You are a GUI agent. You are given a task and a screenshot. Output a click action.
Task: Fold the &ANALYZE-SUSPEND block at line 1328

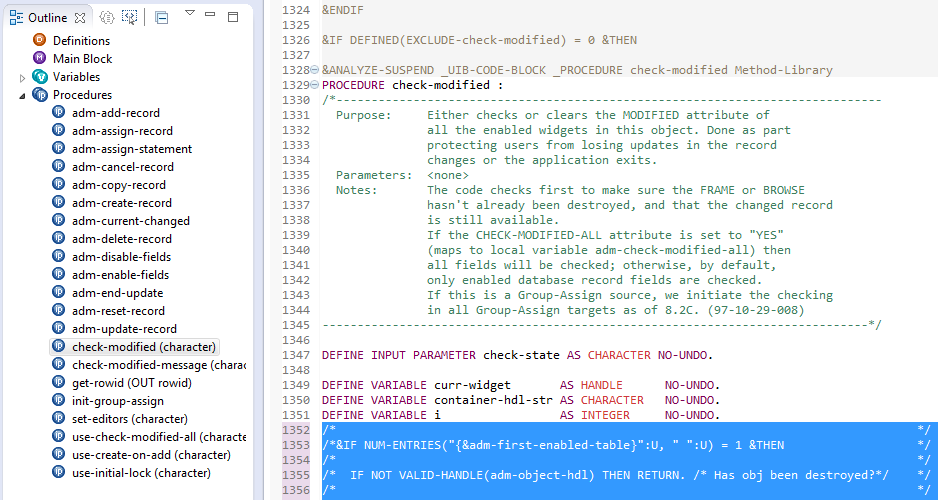pyautogui.click(x=315, y=70)
